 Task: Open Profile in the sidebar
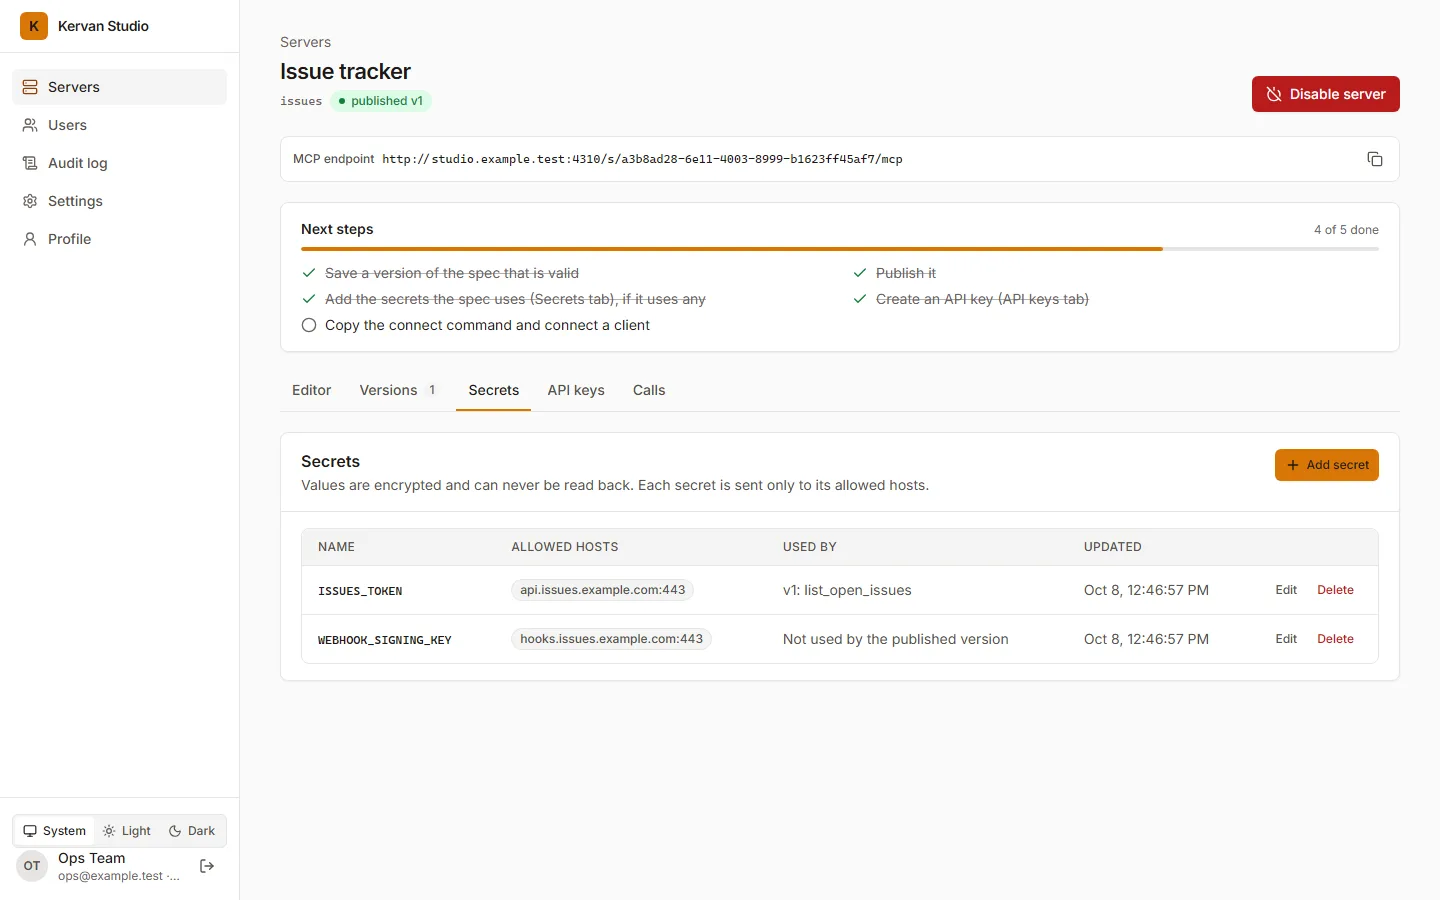click(x=119, y=239)
